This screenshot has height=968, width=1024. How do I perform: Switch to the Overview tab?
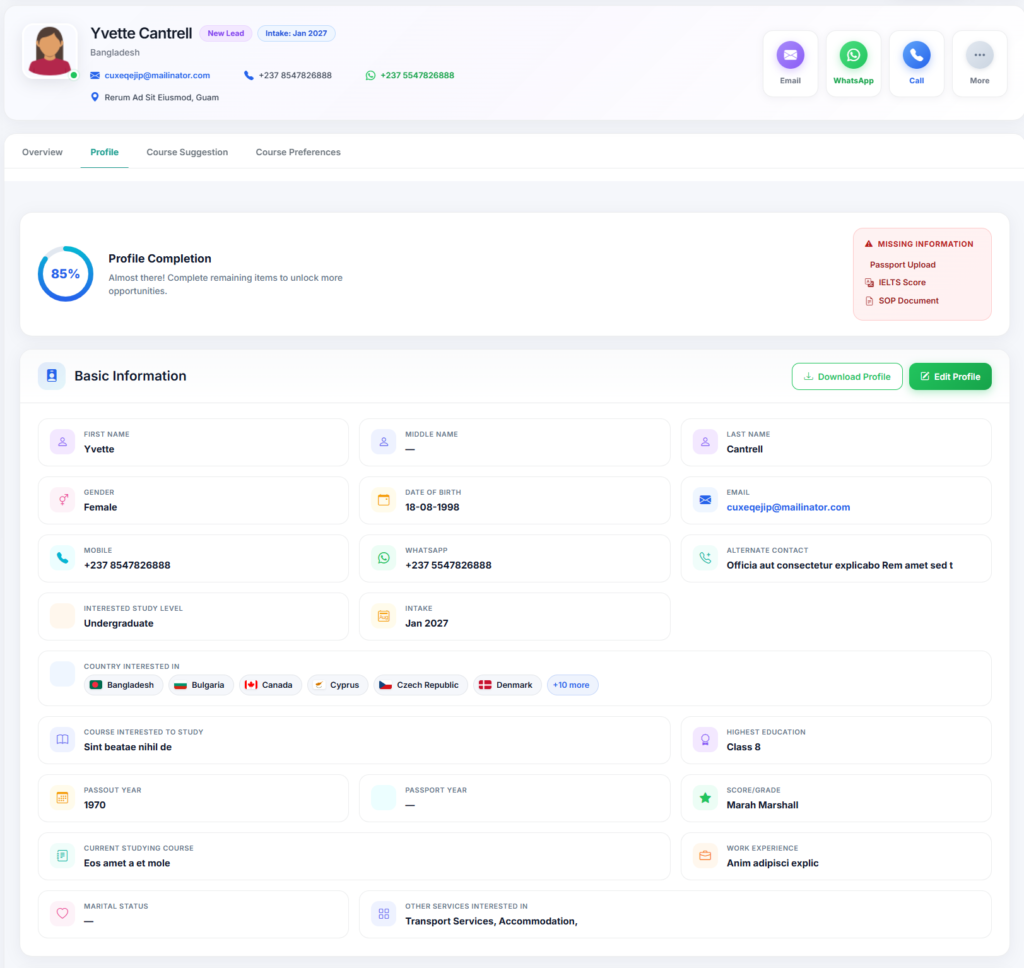(x=42, y=152)
